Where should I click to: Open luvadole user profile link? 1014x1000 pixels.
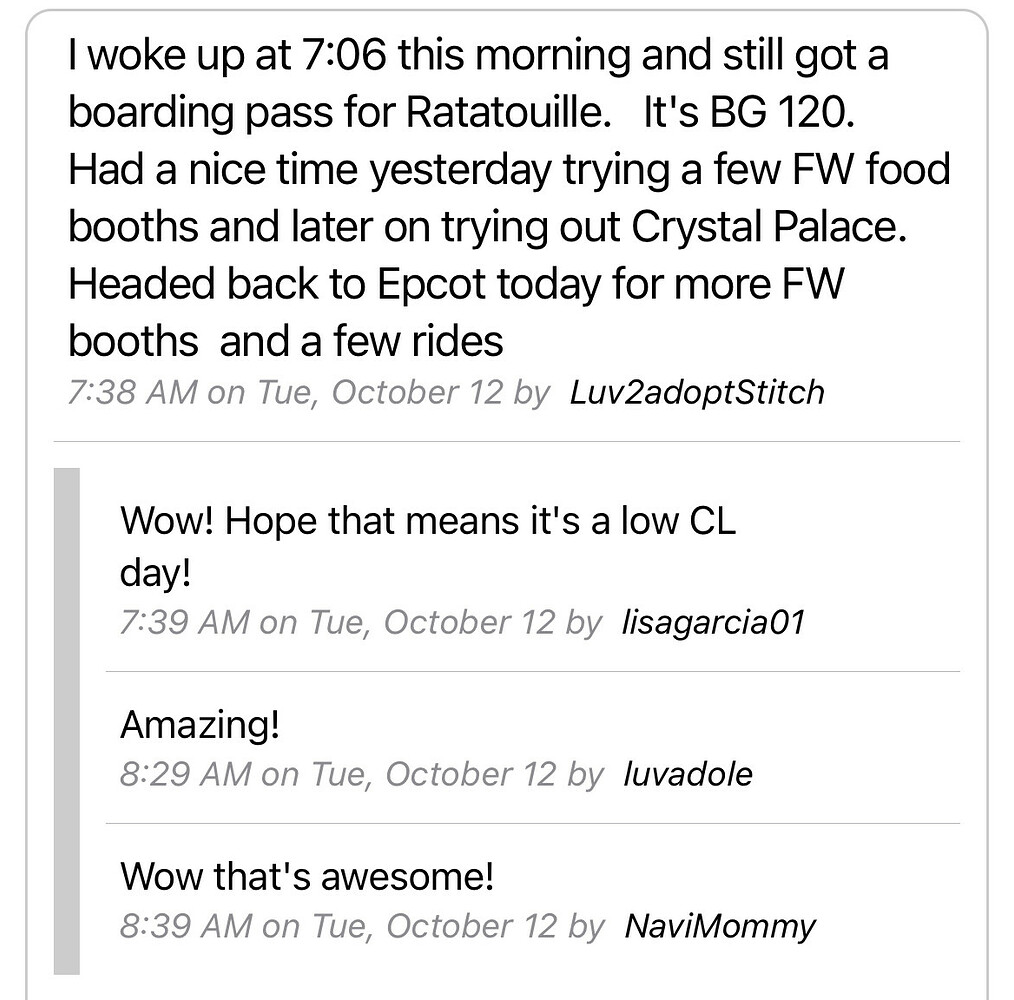686,773
